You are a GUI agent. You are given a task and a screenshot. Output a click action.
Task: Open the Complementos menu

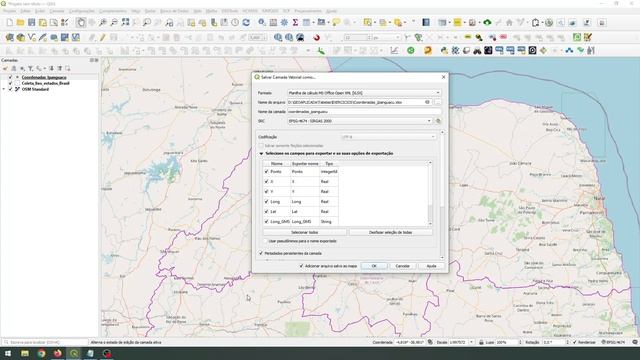[113, 11]
